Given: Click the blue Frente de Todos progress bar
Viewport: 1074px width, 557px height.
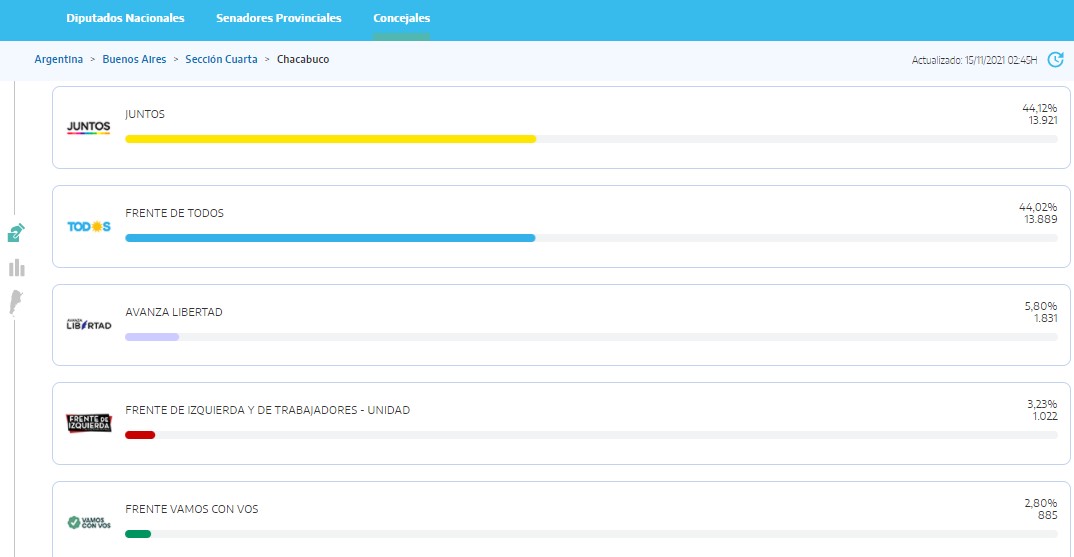Looking at the screenshot, I should (330, 238).
